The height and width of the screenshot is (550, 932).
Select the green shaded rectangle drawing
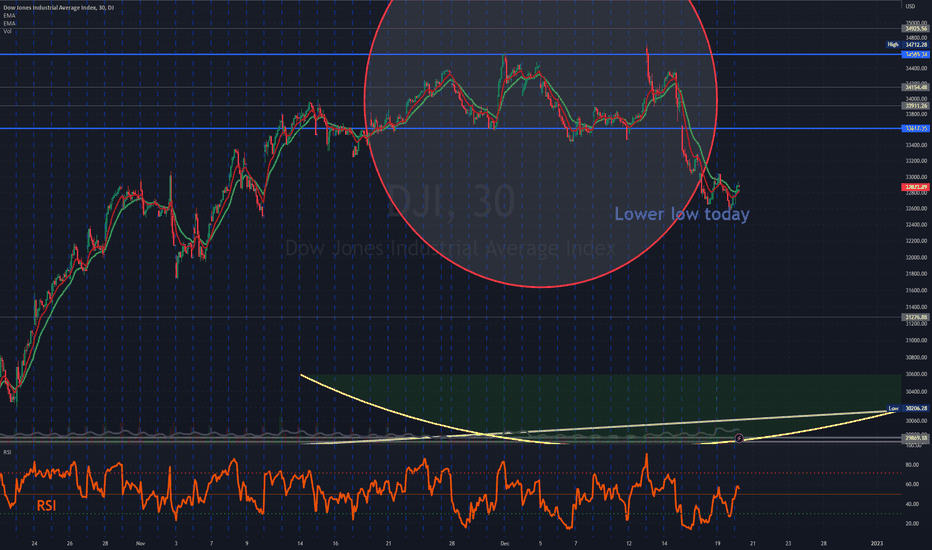(x=602, y=408)
